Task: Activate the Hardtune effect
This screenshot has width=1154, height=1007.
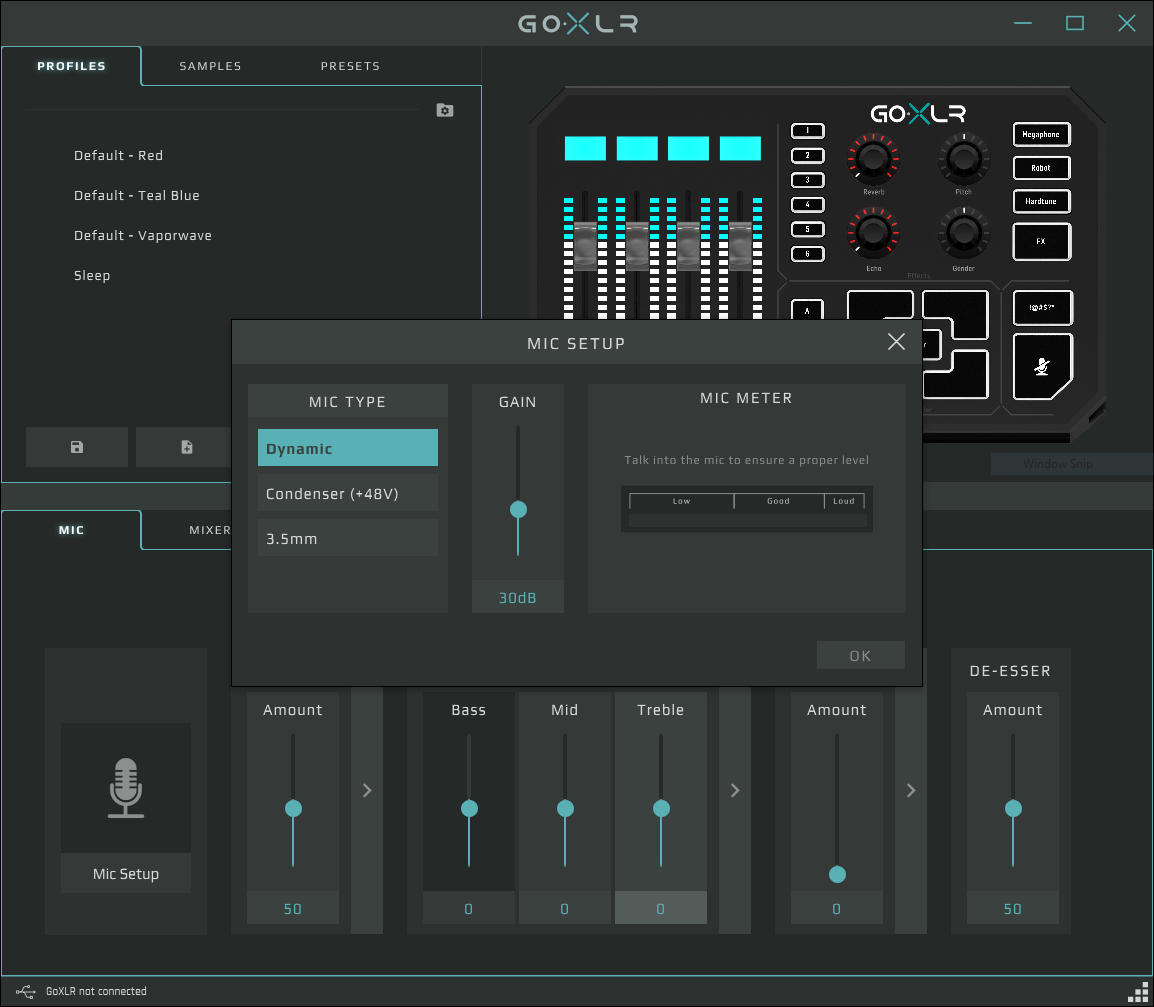Action: coord(1041,201)
